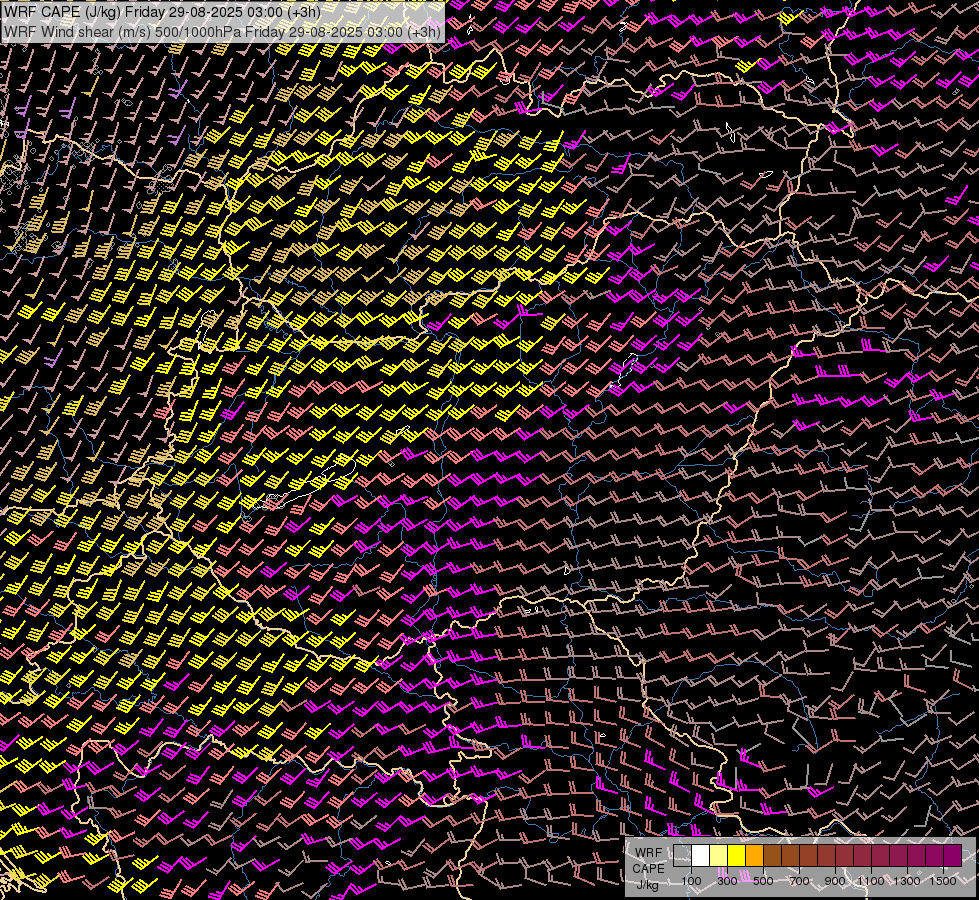Click the legend value 1300

(x=907, y=881)
